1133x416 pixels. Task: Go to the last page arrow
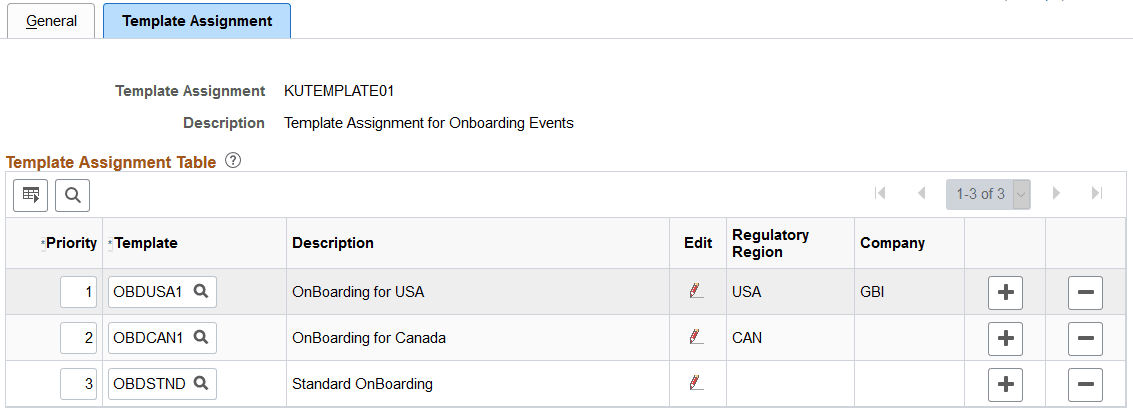click(x=1097, y=194)
